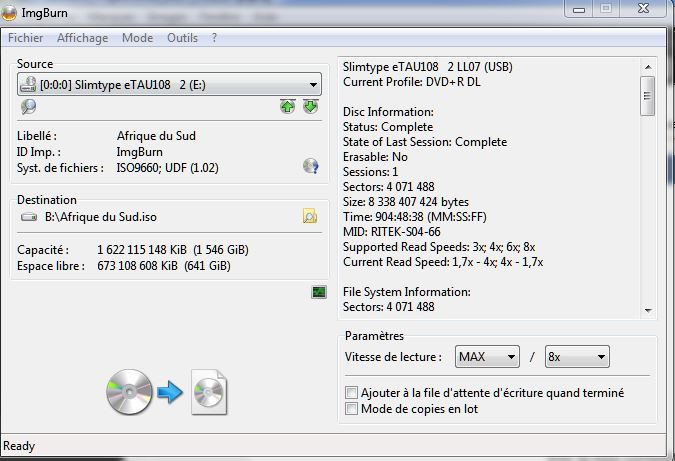Open the 8x read speed dropdown

click(x=577, y=357)
